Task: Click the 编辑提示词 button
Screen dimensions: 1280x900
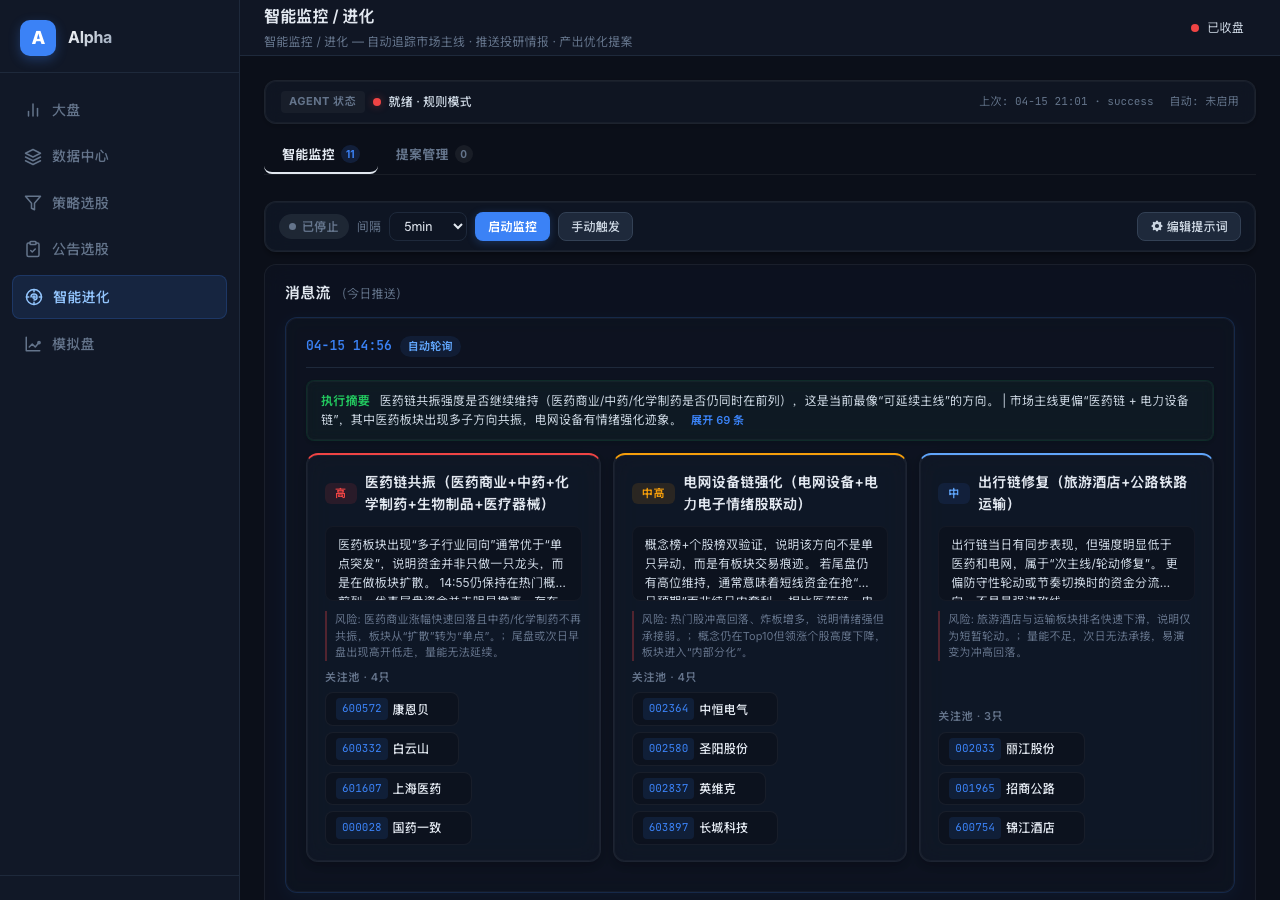Action: click(x=1189, y=227)
